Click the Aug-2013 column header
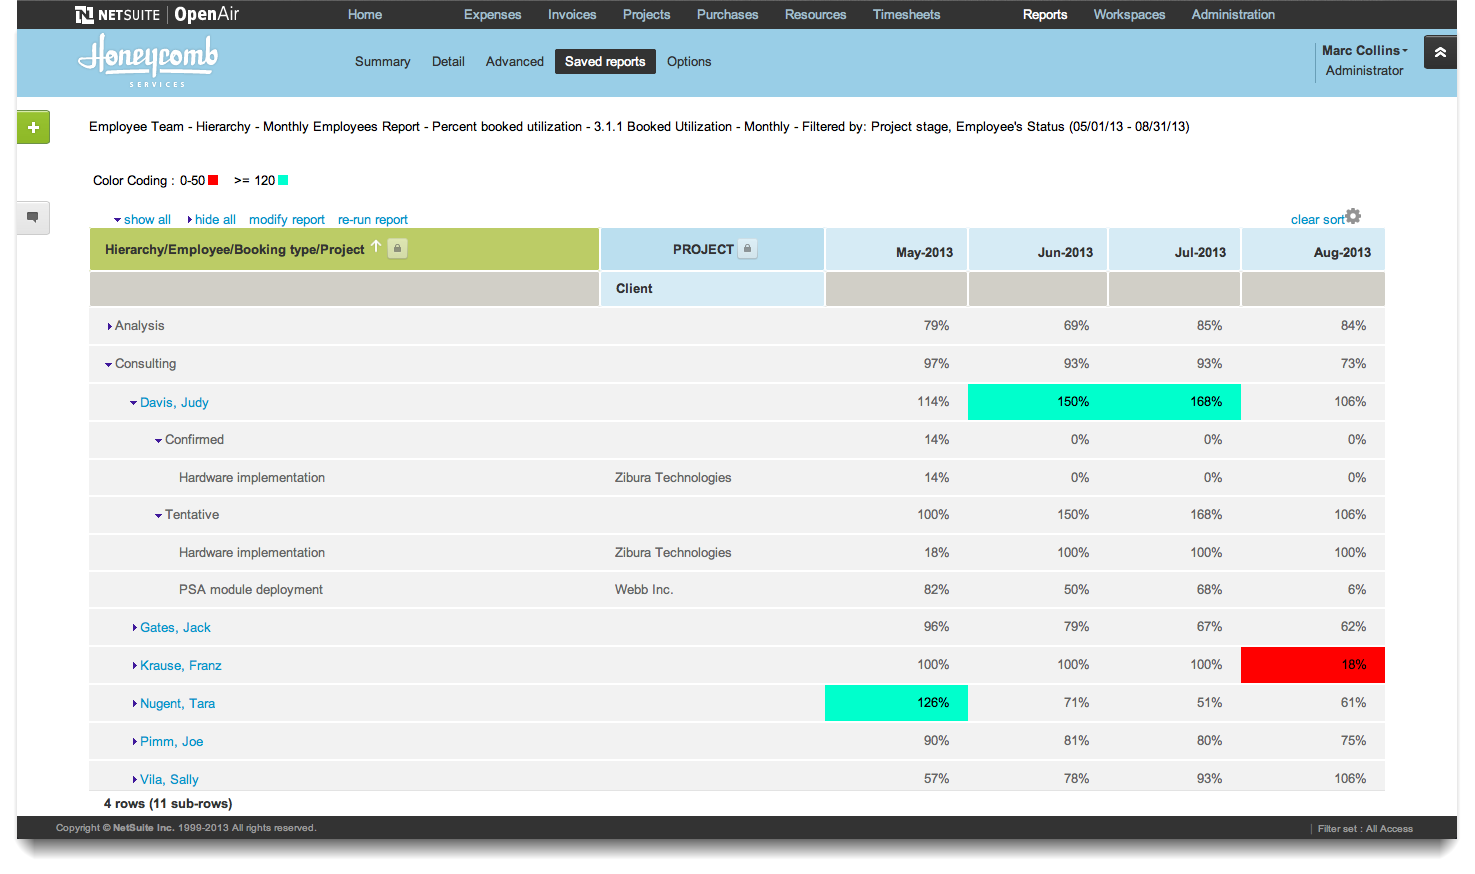This screenshot has height=874, width=1475. pos(1313,249)
